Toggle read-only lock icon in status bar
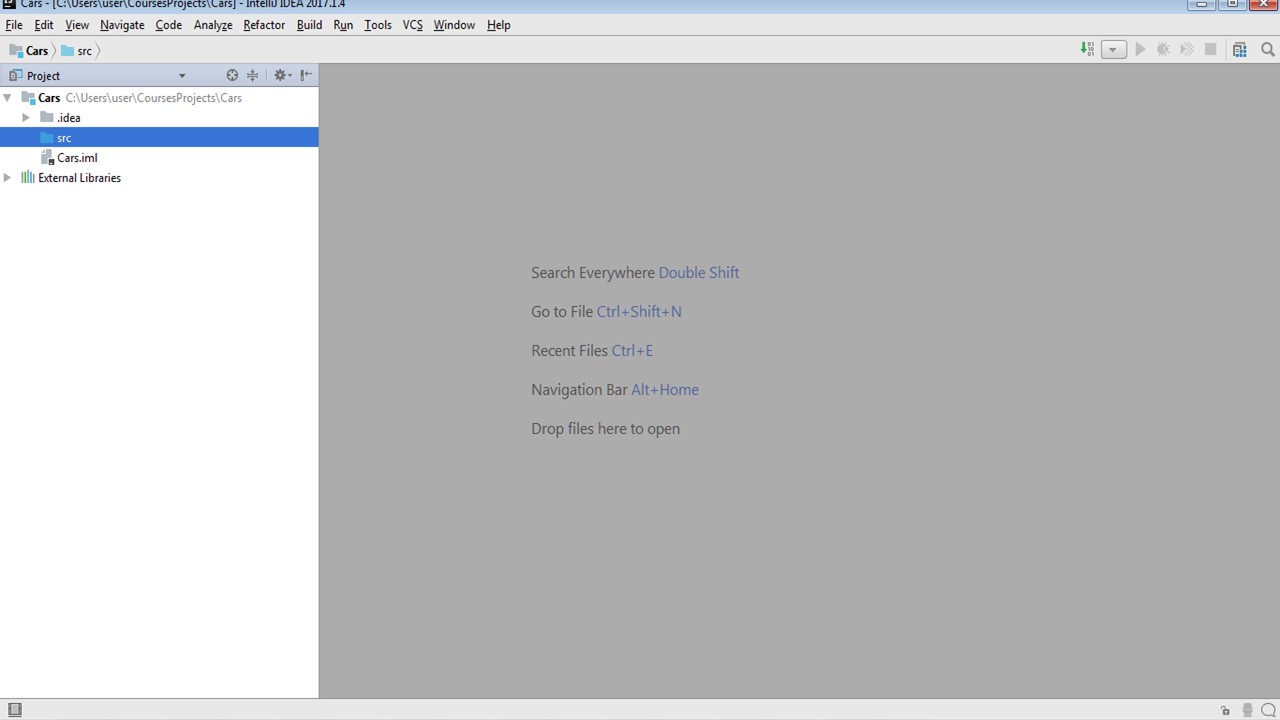 1225,711
